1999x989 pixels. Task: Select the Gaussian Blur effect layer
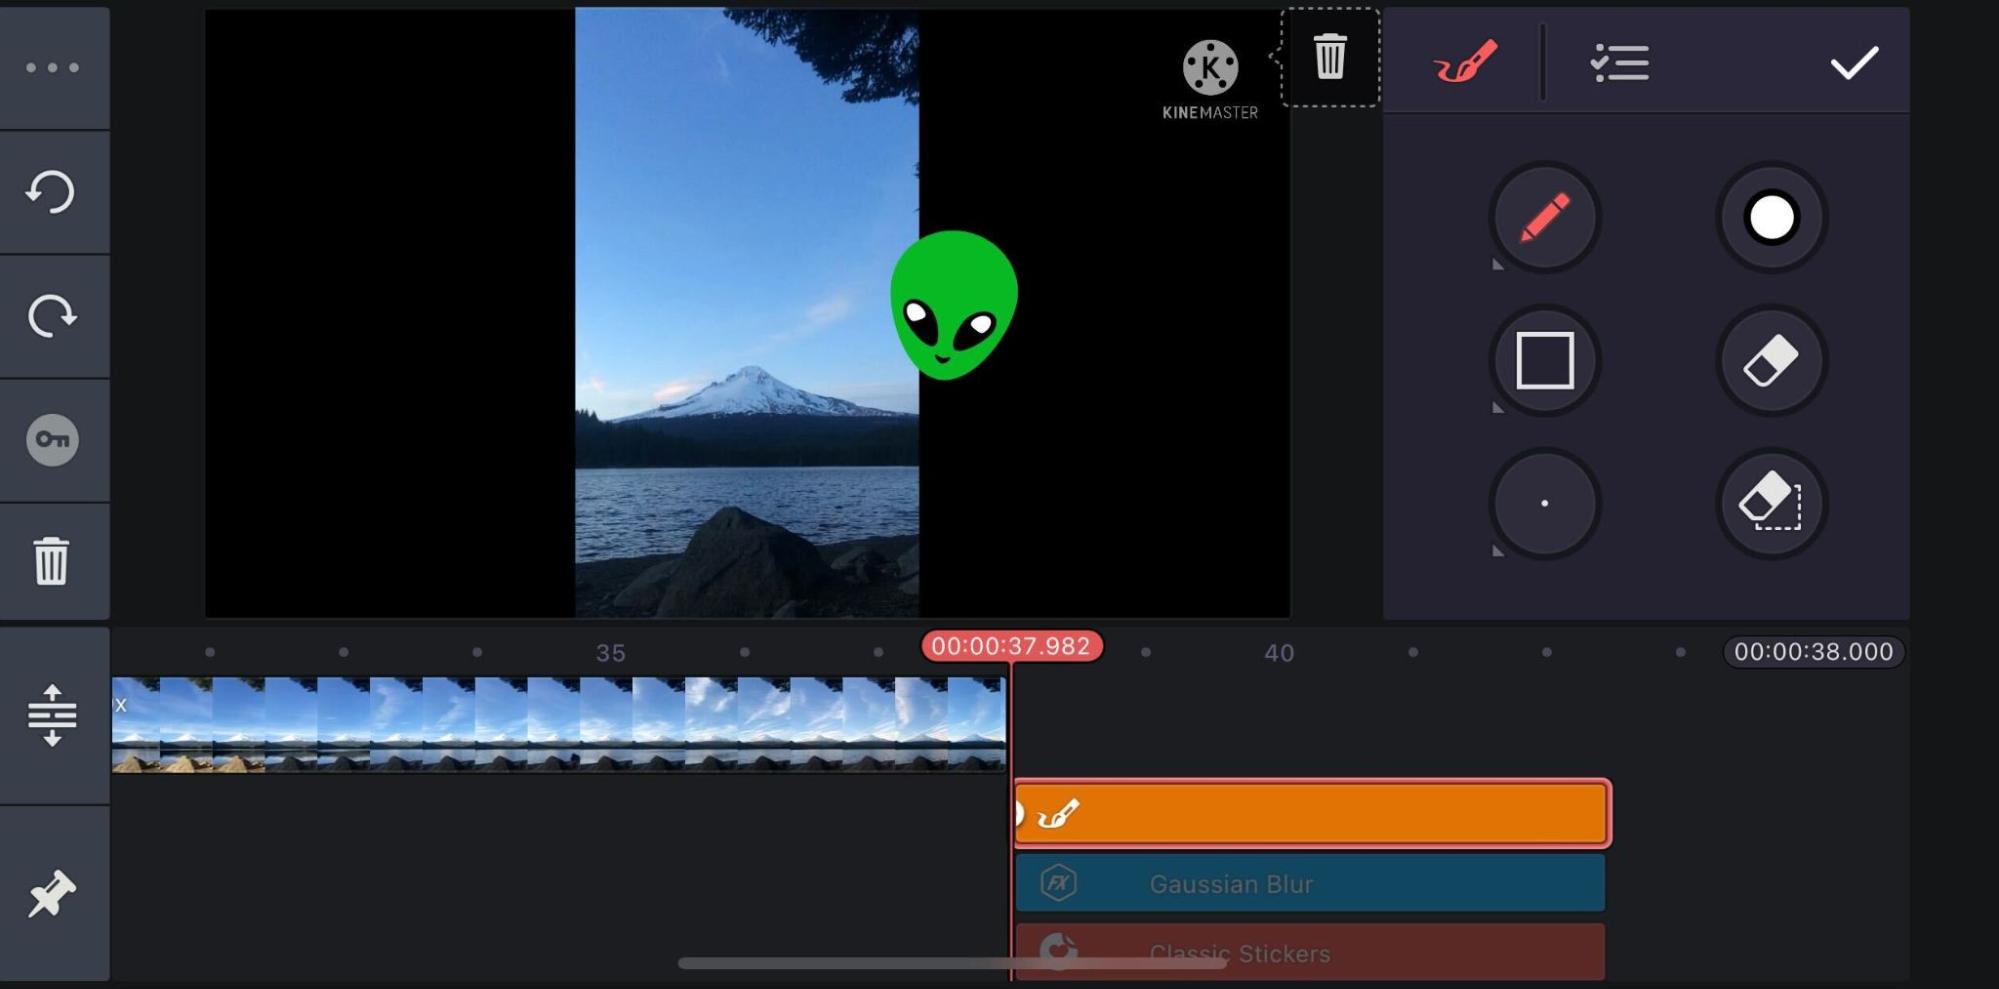click(1310, 884)
